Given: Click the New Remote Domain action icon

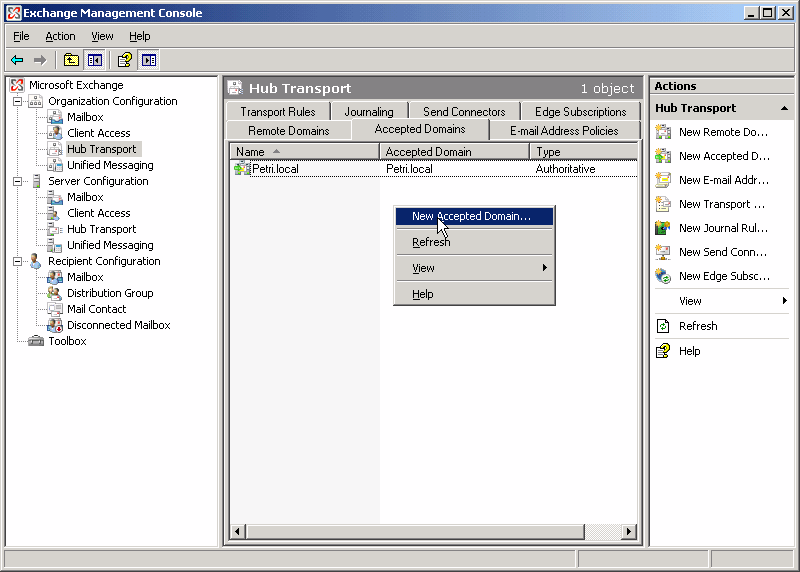Looking at the screenshot, I should pyautogui.click(x=663, y=132).
